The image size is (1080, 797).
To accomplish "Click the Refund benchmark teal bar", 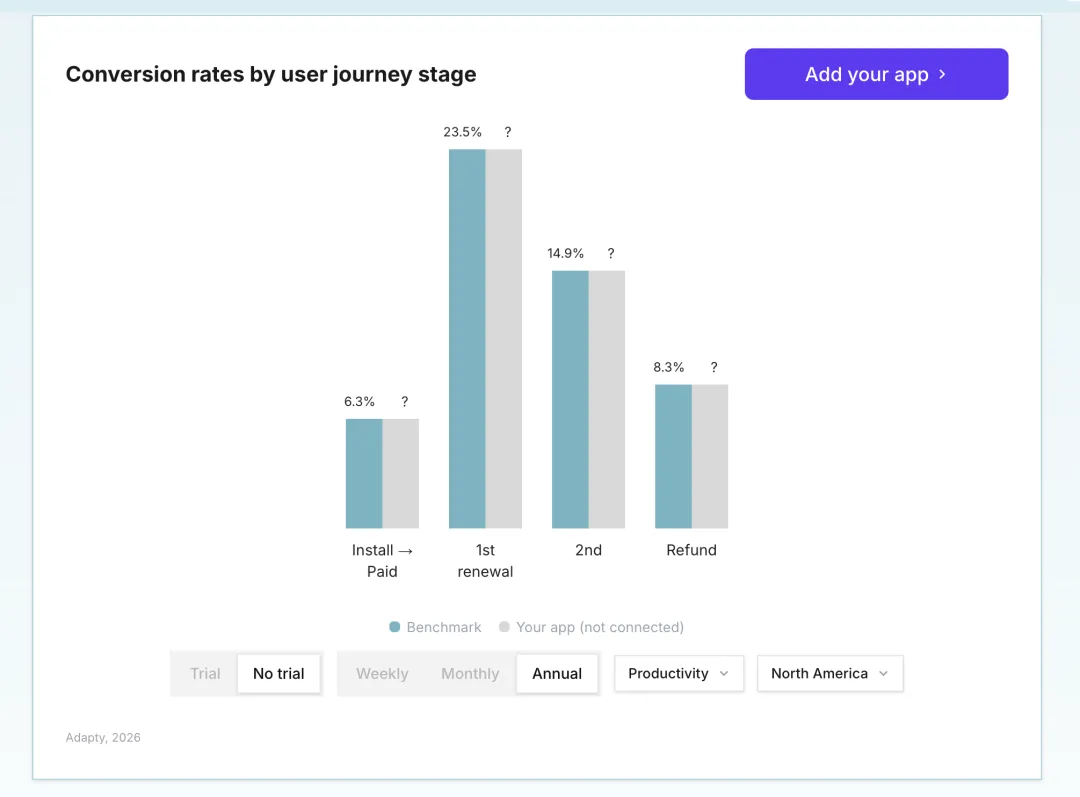I will [x=673, y=456].
